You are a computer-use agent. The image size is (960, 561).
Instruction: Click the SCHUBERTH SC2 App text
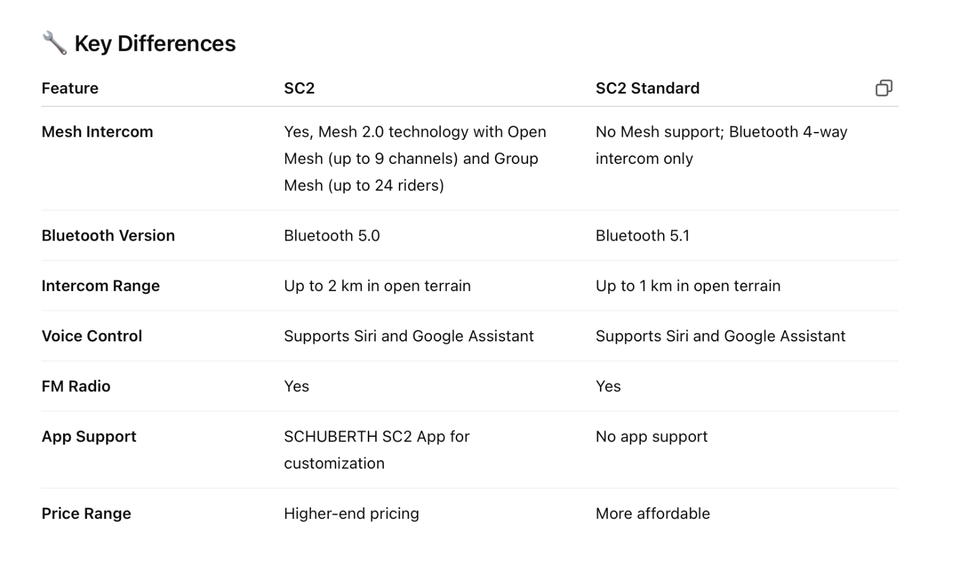(x=376, y=437)
